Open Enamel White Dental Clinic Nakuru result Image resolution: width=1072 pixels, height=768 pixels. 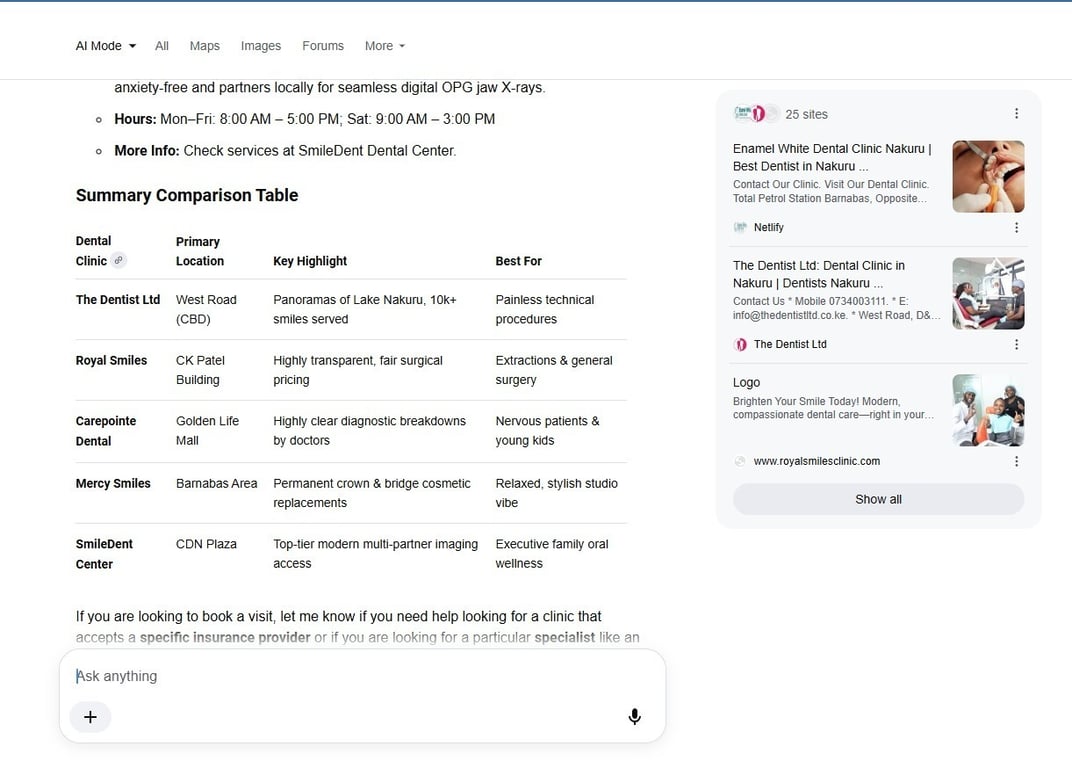832,157
